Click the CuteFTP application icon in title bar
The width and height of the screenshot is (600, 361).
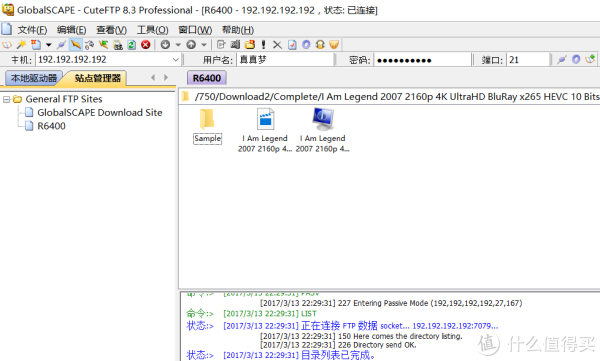[8, 10]
